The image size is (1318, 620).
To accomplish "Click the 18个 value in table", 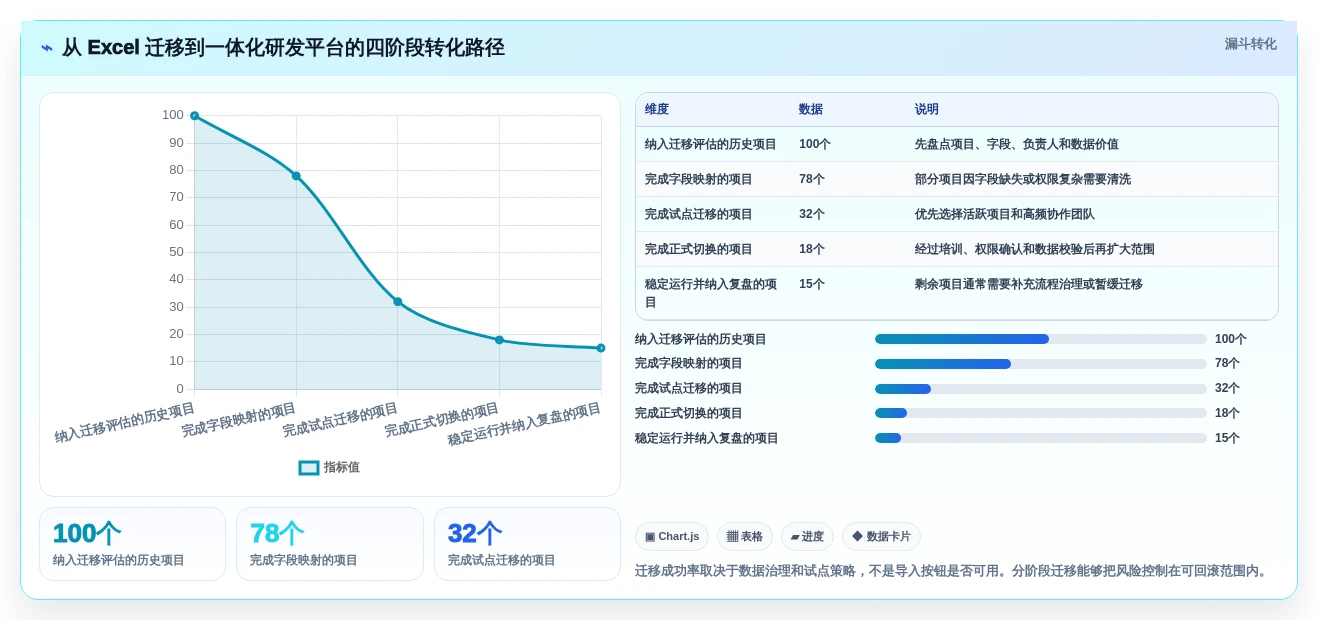I will click(x=812, y=249).
